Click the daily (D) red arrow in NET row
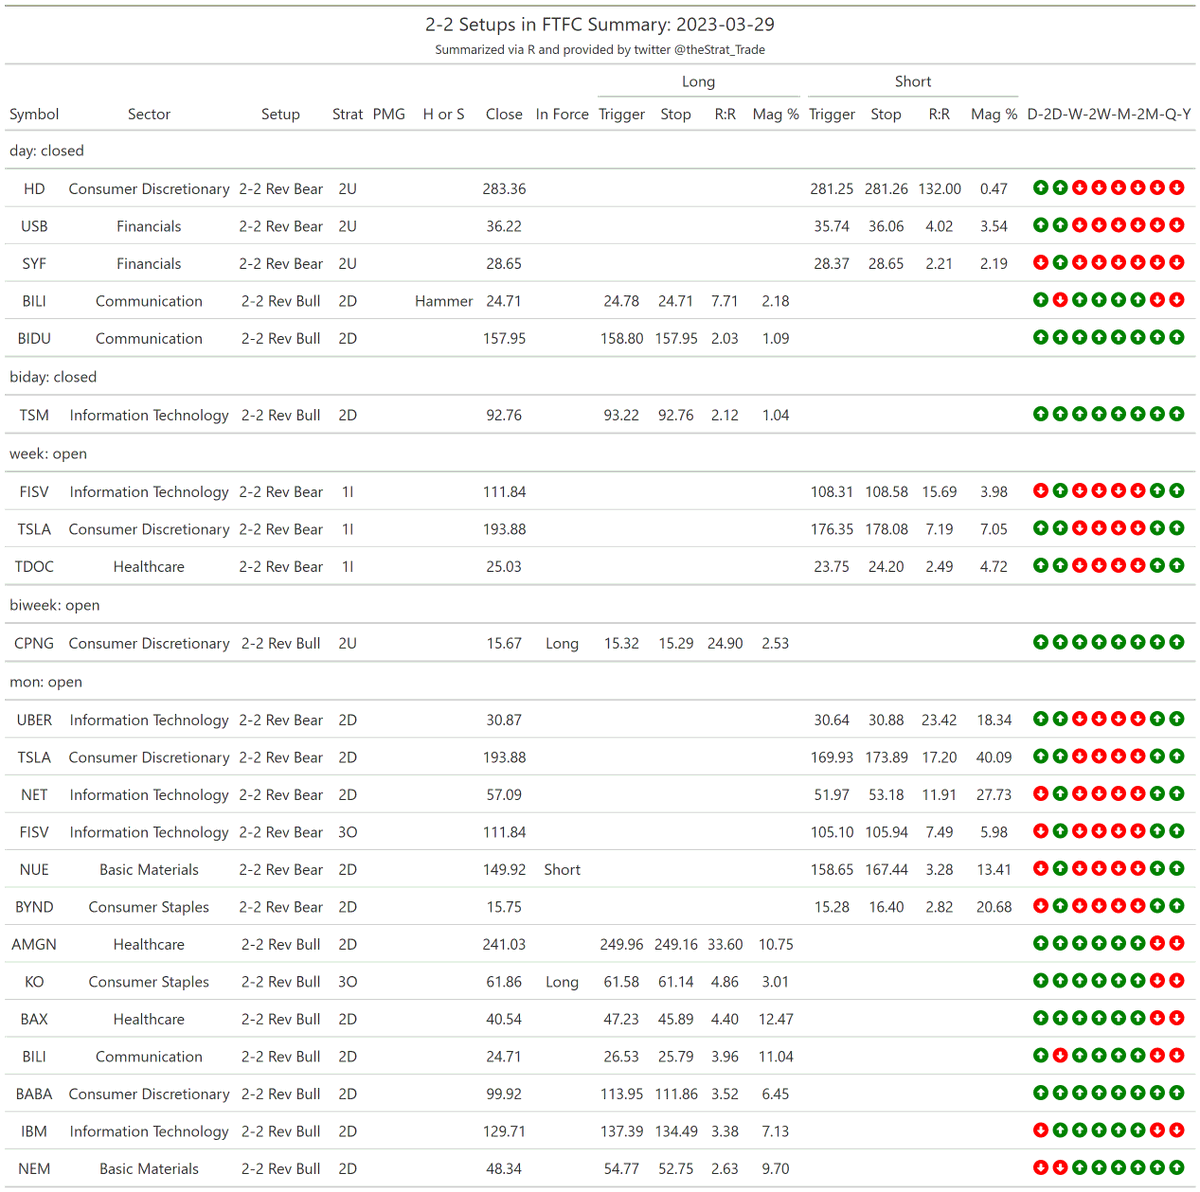Image resolution: width=1200 pixels, height=1192 pixels. pyautogui.click(x=1041, y=793)
